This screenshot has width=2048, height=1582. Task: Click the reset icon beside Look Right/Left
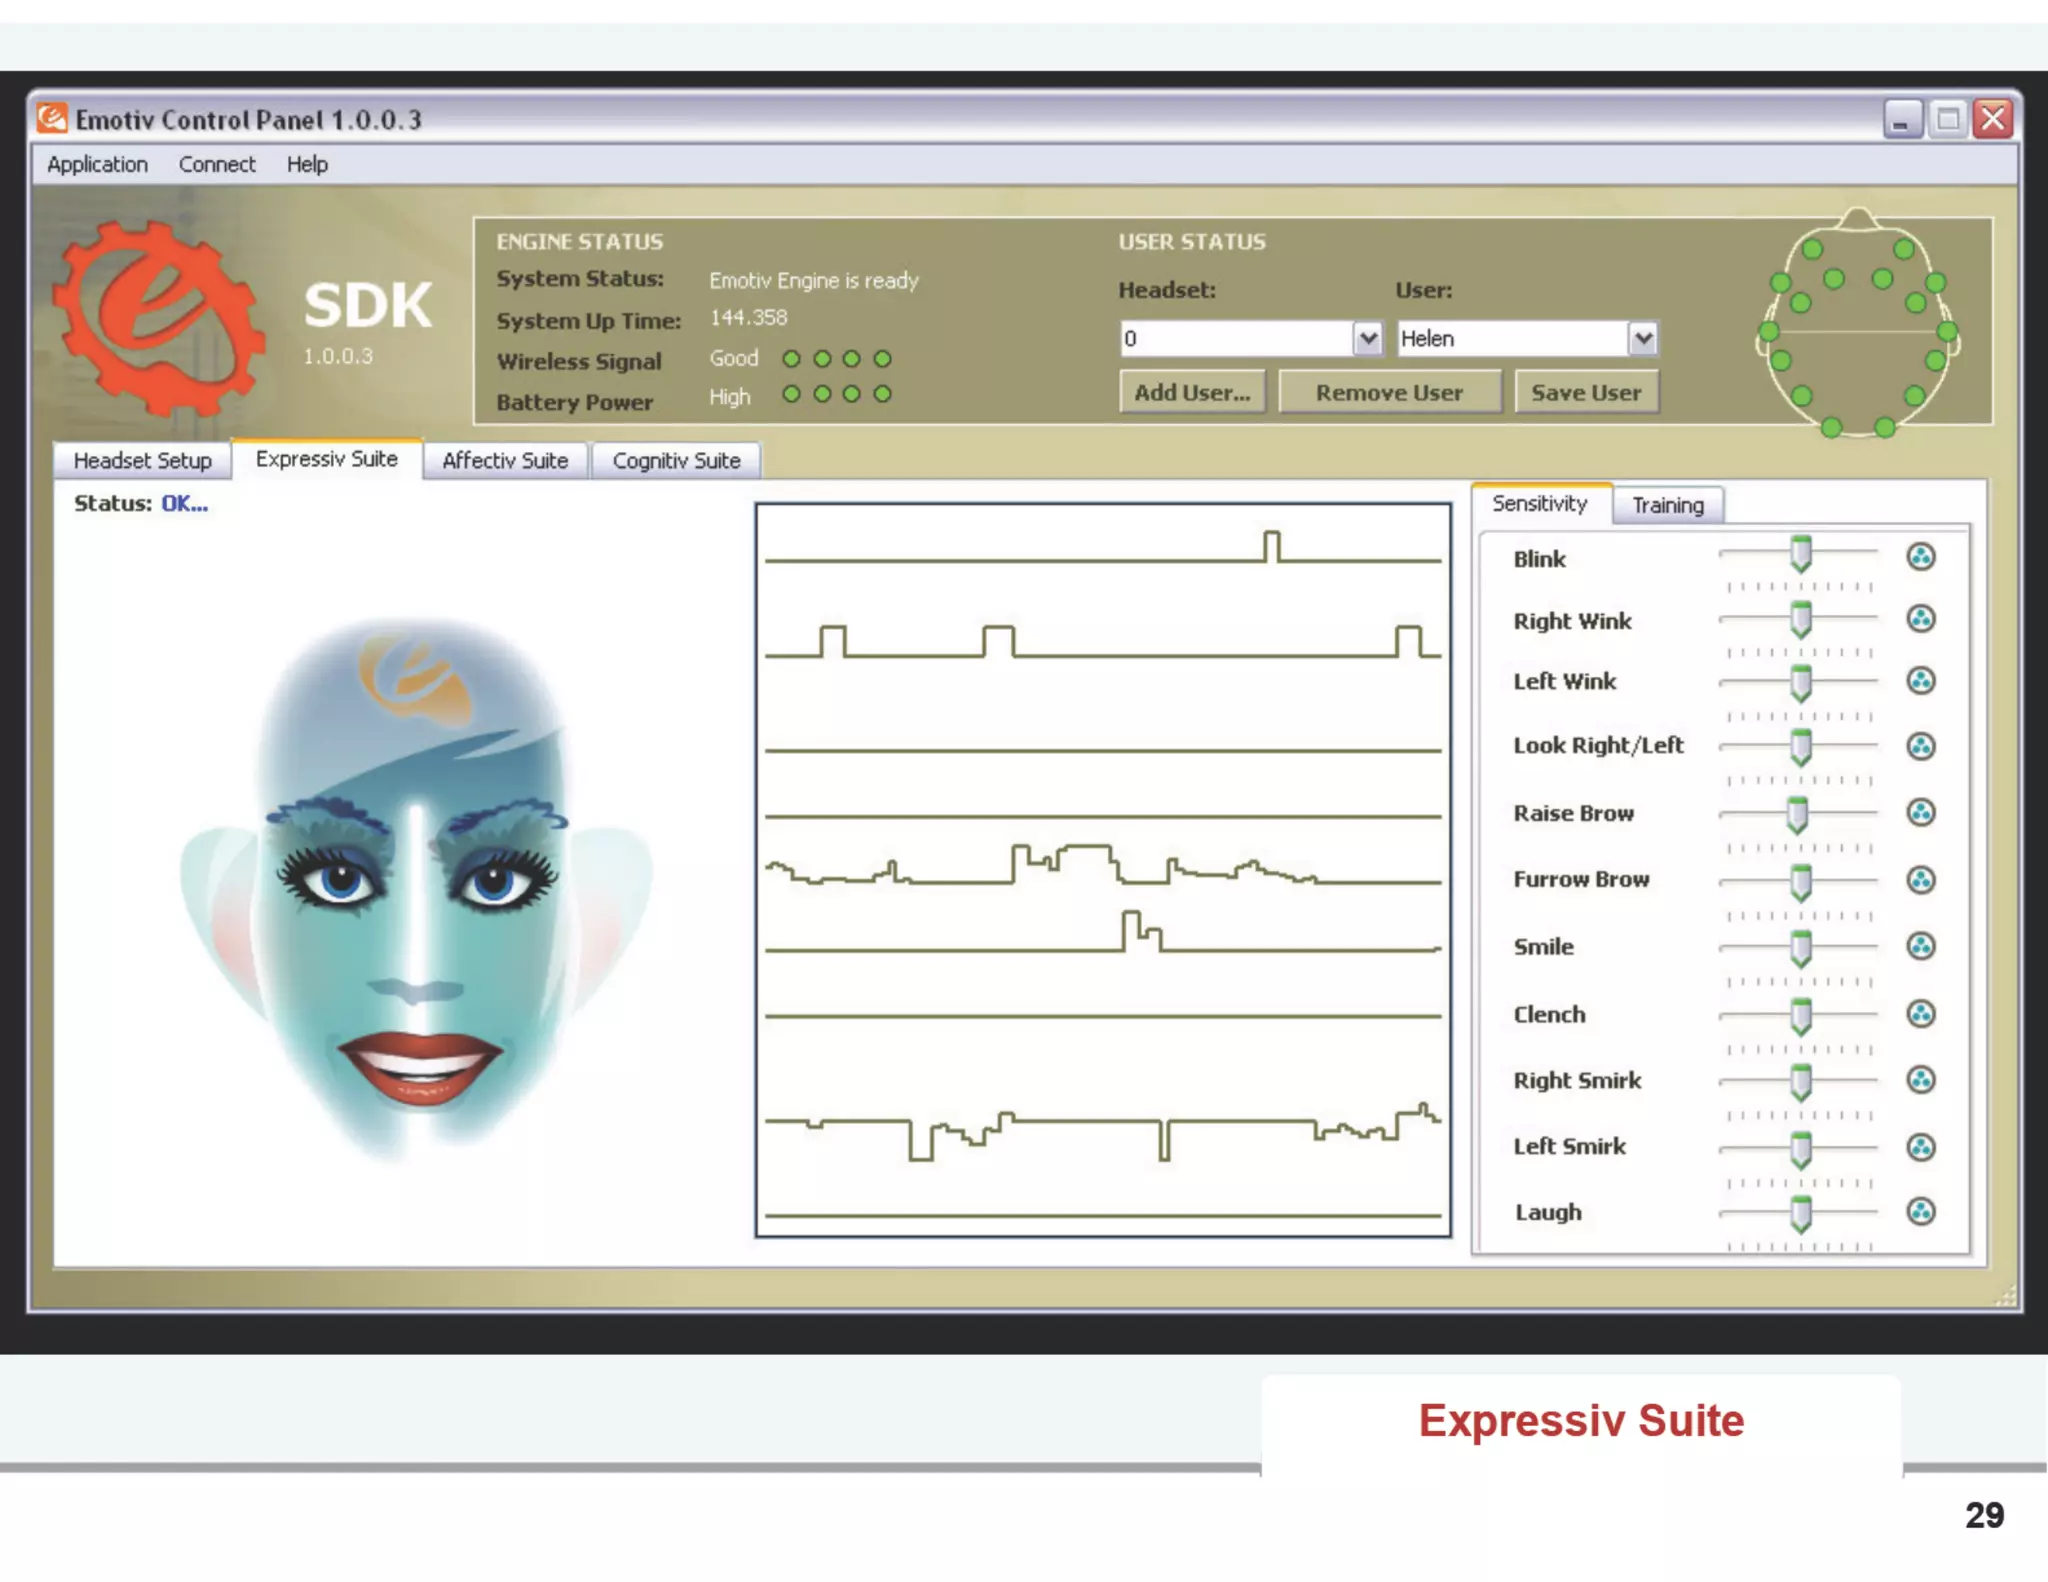point(1920,746)
